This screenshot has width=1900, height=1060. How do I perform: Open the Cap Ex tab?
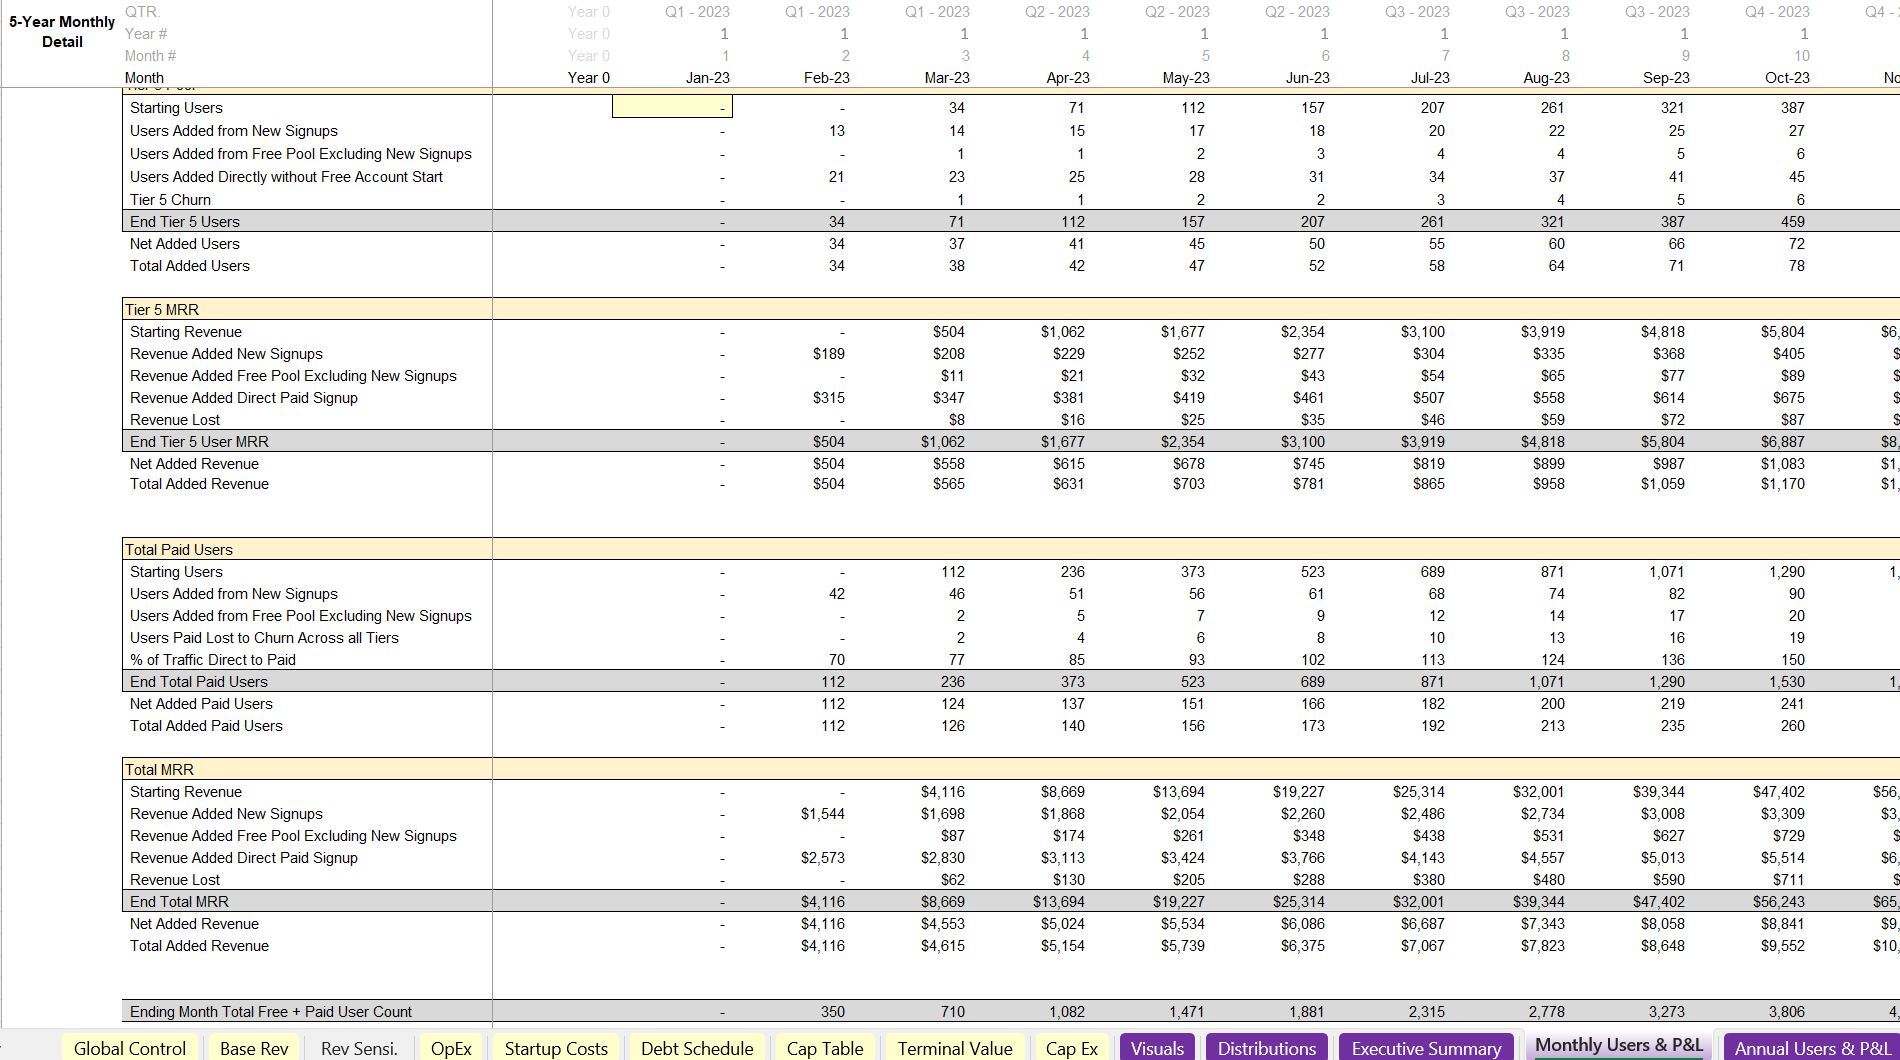(x=1071, y=1048)
